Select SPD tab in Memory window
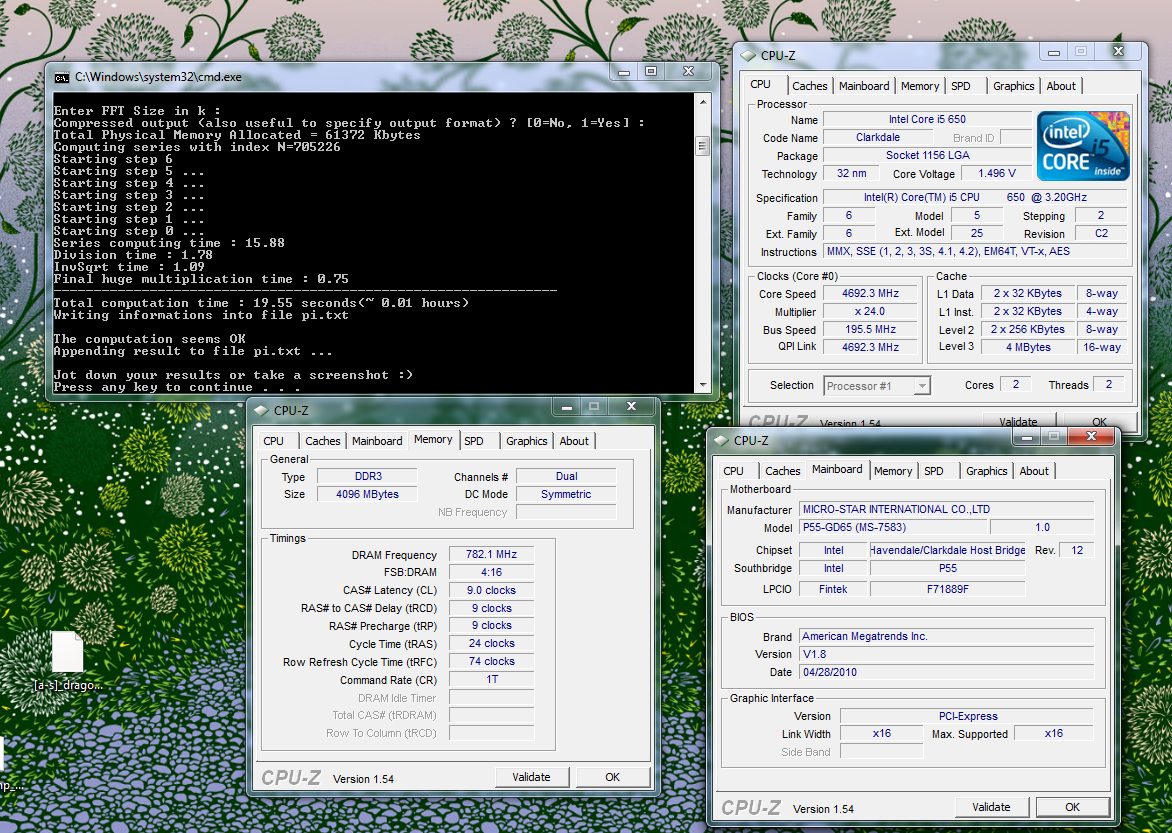 click(x=474, y=441)
